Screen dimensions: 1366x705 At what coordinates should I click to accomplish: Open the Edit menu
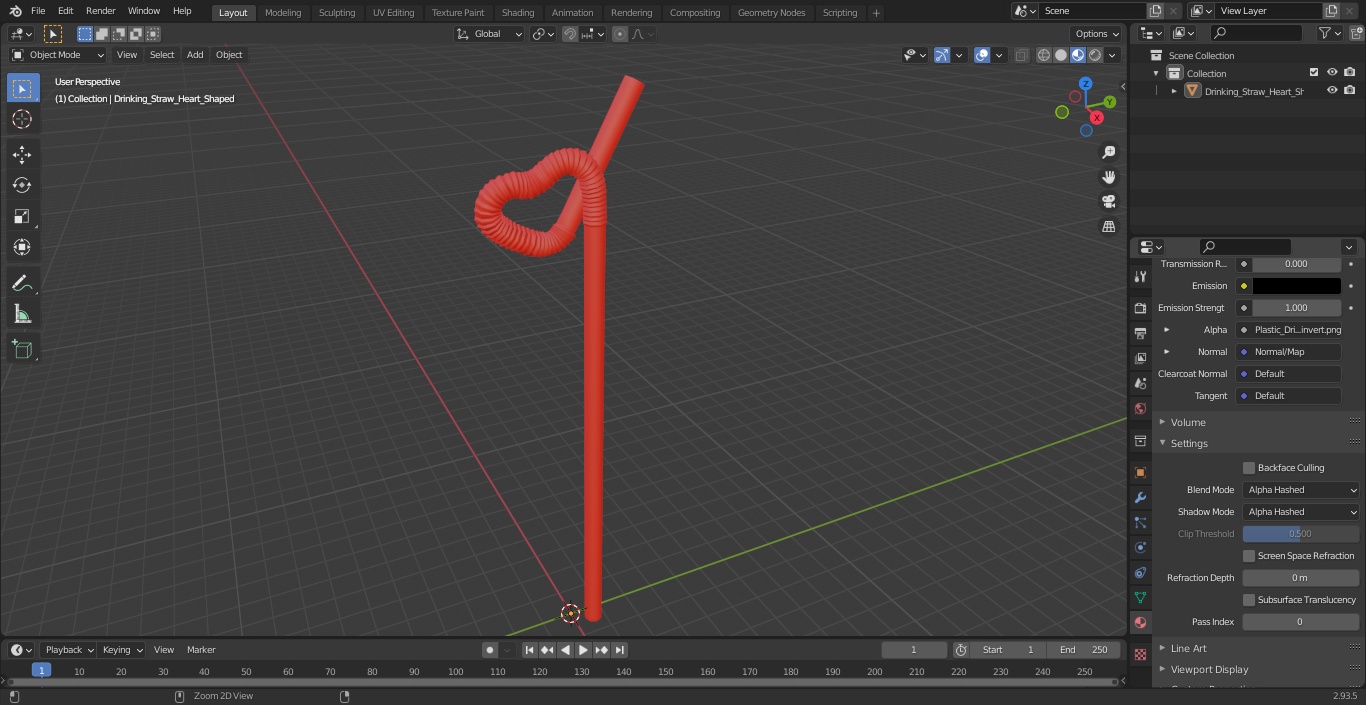pos(65,11)
